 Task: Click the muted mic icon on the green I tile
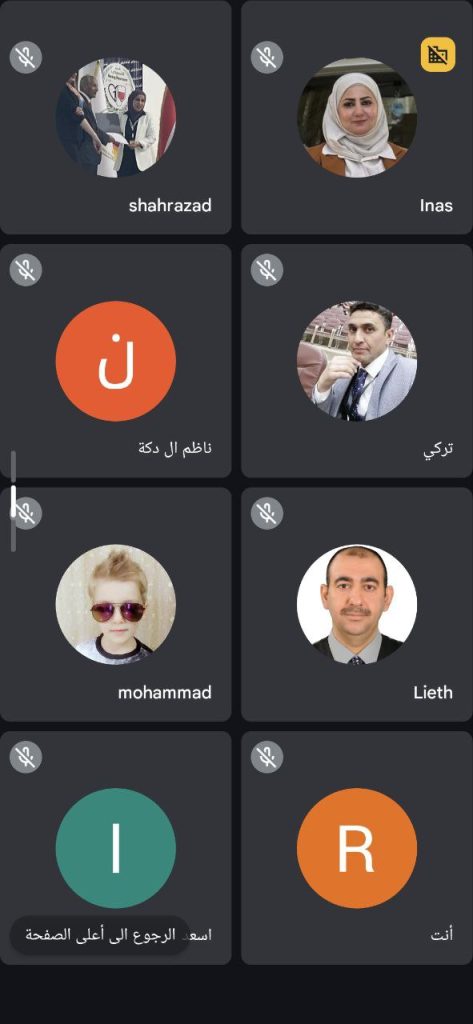point(26,757)
